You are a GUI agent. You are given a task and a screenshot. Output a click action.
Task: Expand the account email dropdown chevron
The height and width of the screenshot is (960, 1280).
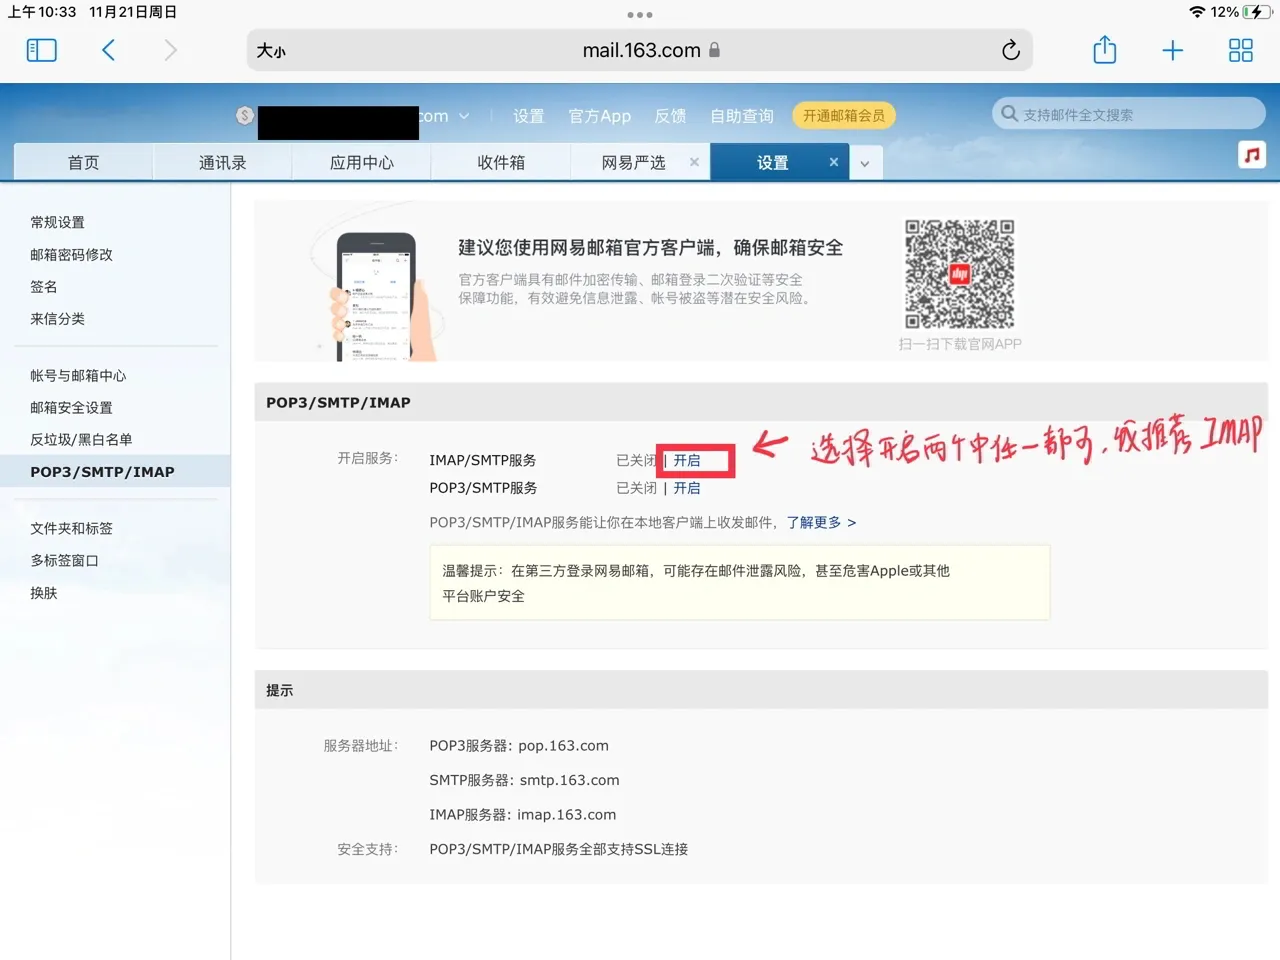(465, 115)
